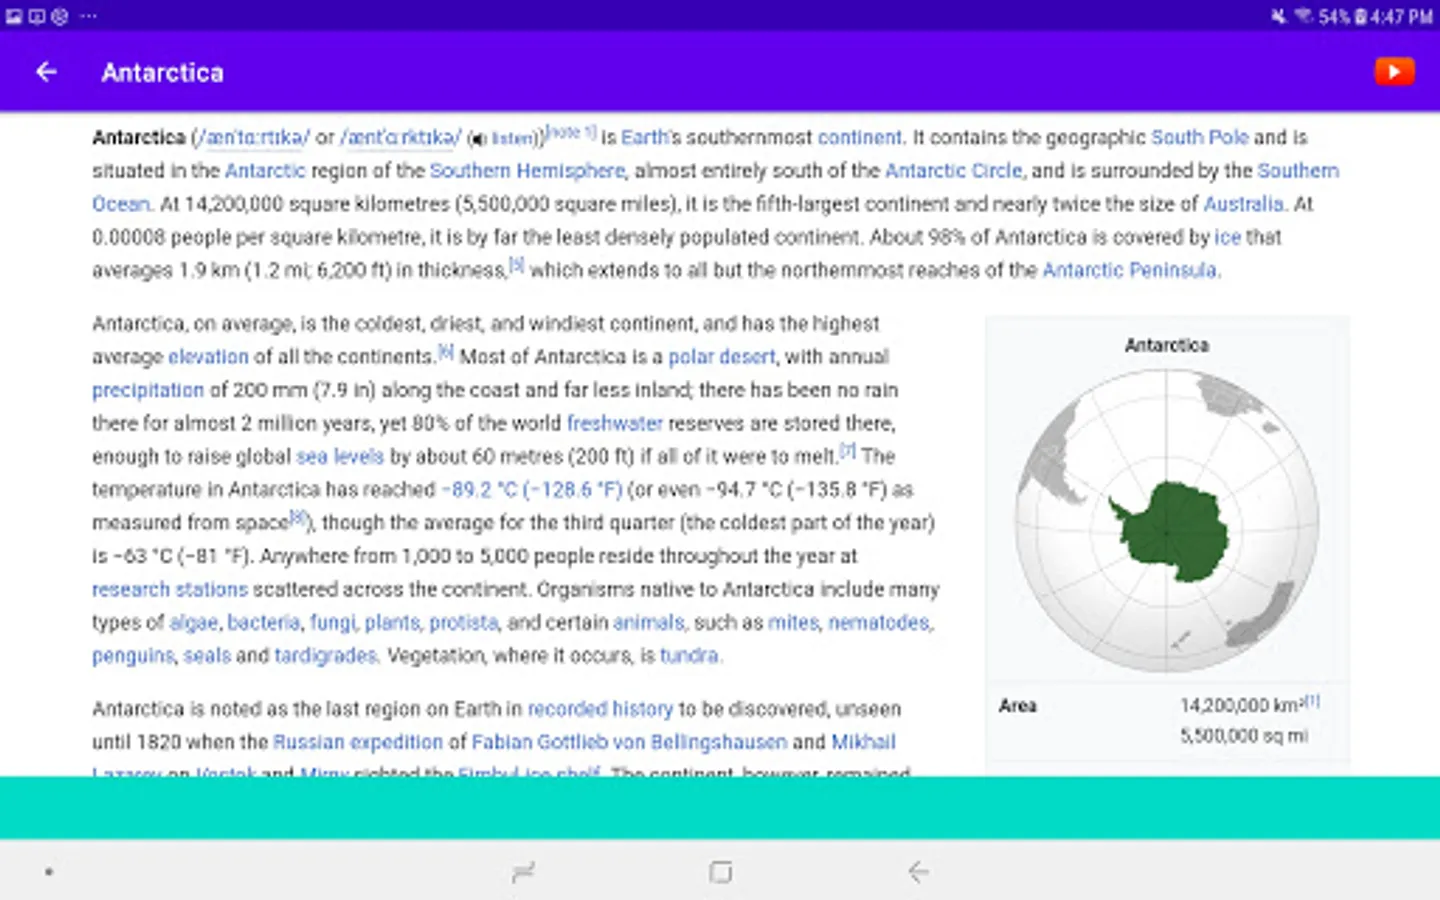Open the clock showing 4:47 PM
The image size is (1440, 900).
coord(1401,17)
